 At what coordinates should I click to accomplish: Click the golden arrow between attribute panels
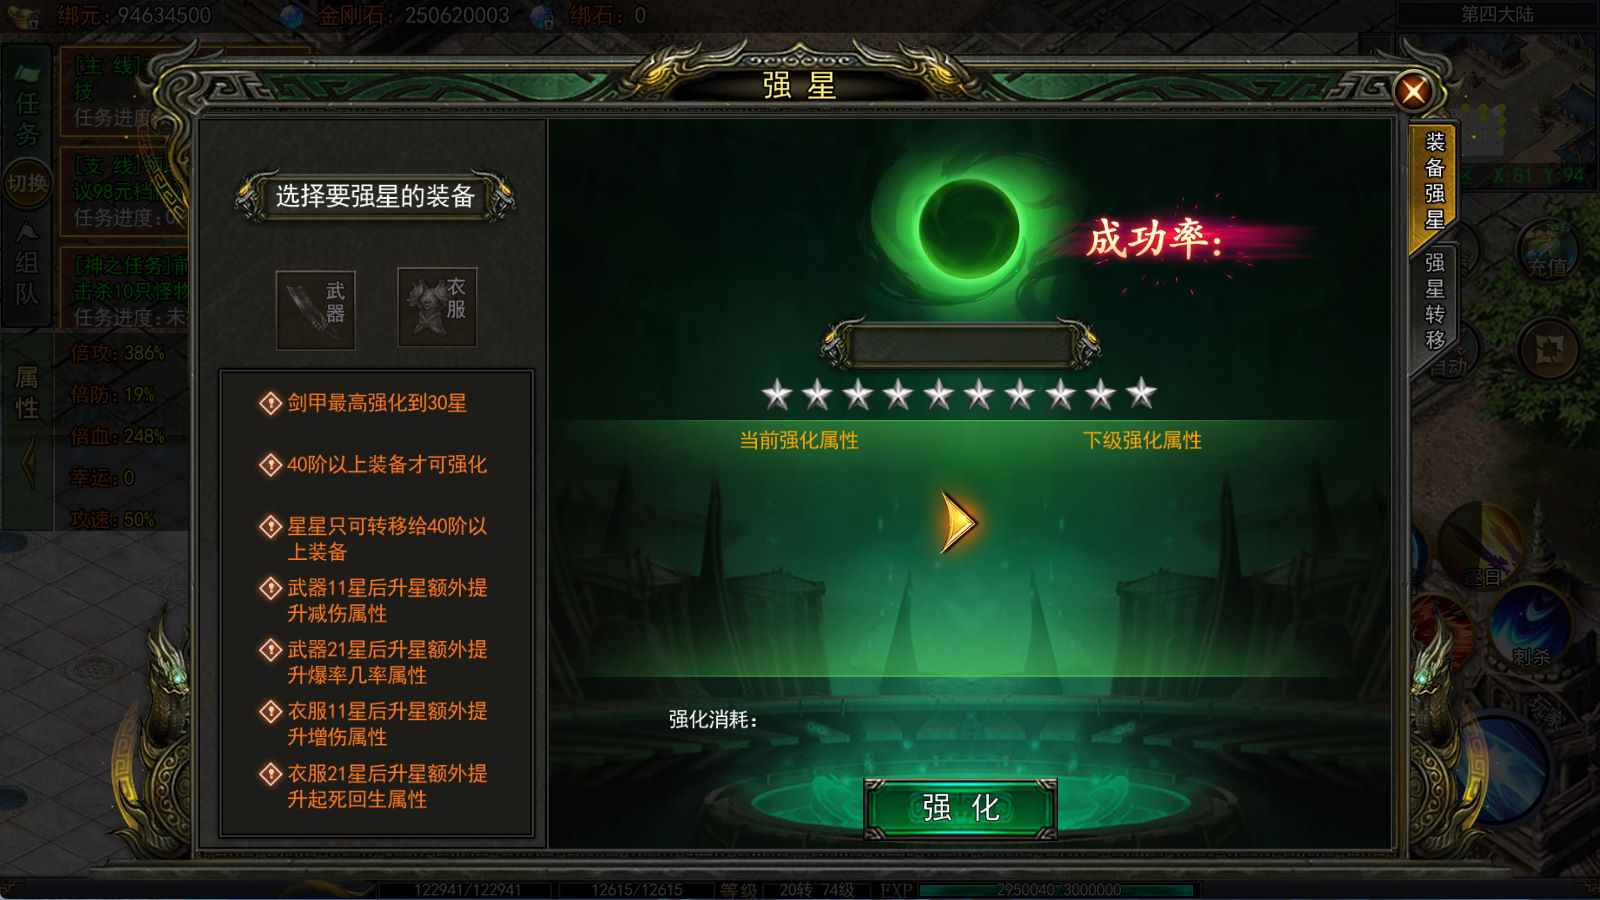tap(958, 522)
